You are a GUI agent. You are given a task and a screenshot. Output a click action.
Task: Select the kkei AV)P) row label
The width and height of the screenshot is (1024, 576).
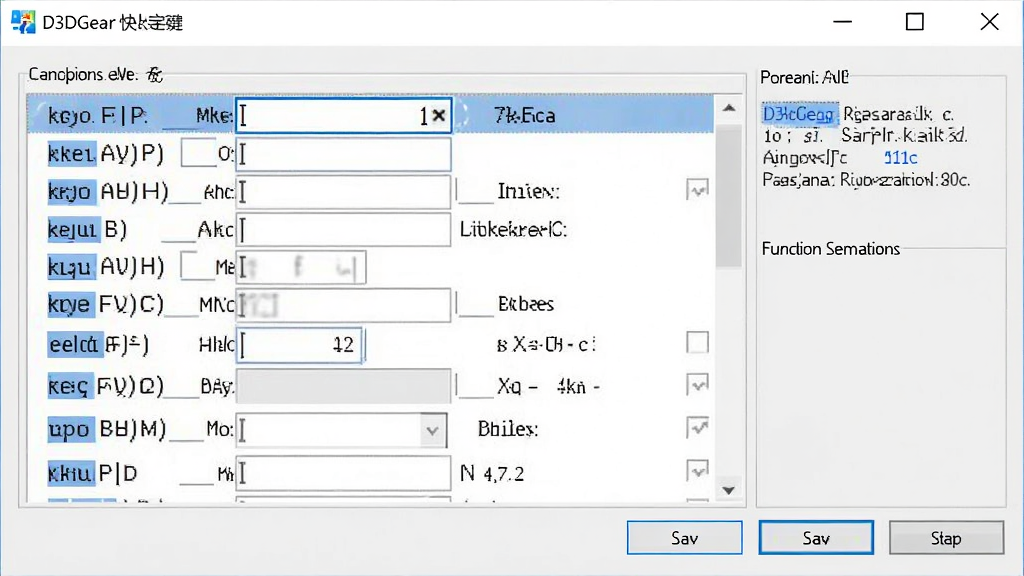(105, 153)
